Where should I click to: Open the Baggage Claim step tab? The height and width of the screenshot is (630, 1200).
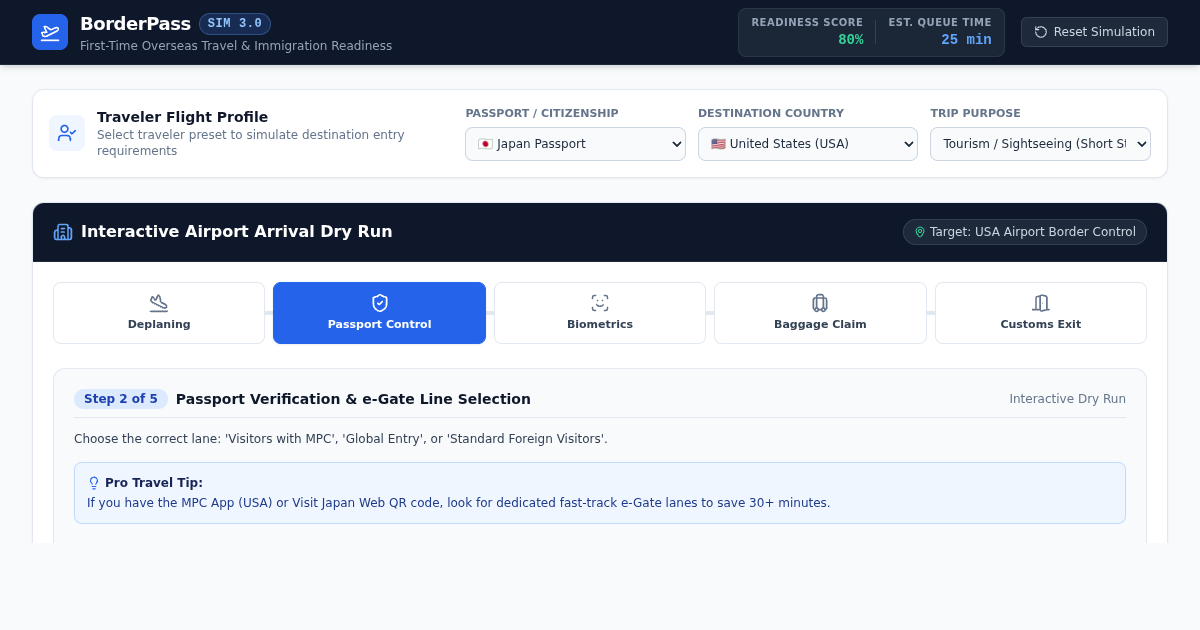[820, 313]
